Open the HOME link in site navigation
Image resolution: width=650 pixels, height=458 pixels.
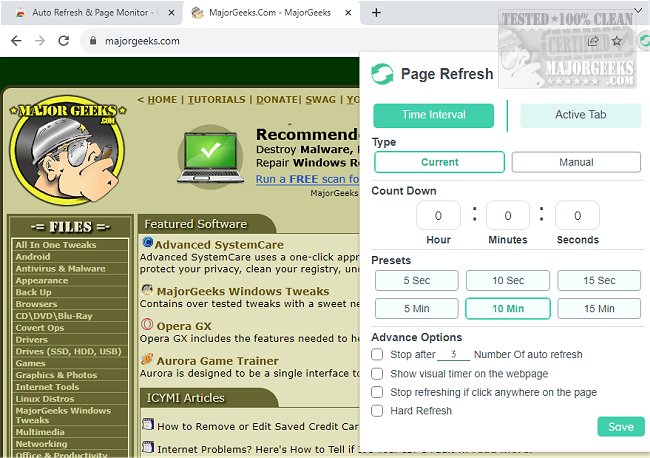pyautogui.click(x=162, y=100)
